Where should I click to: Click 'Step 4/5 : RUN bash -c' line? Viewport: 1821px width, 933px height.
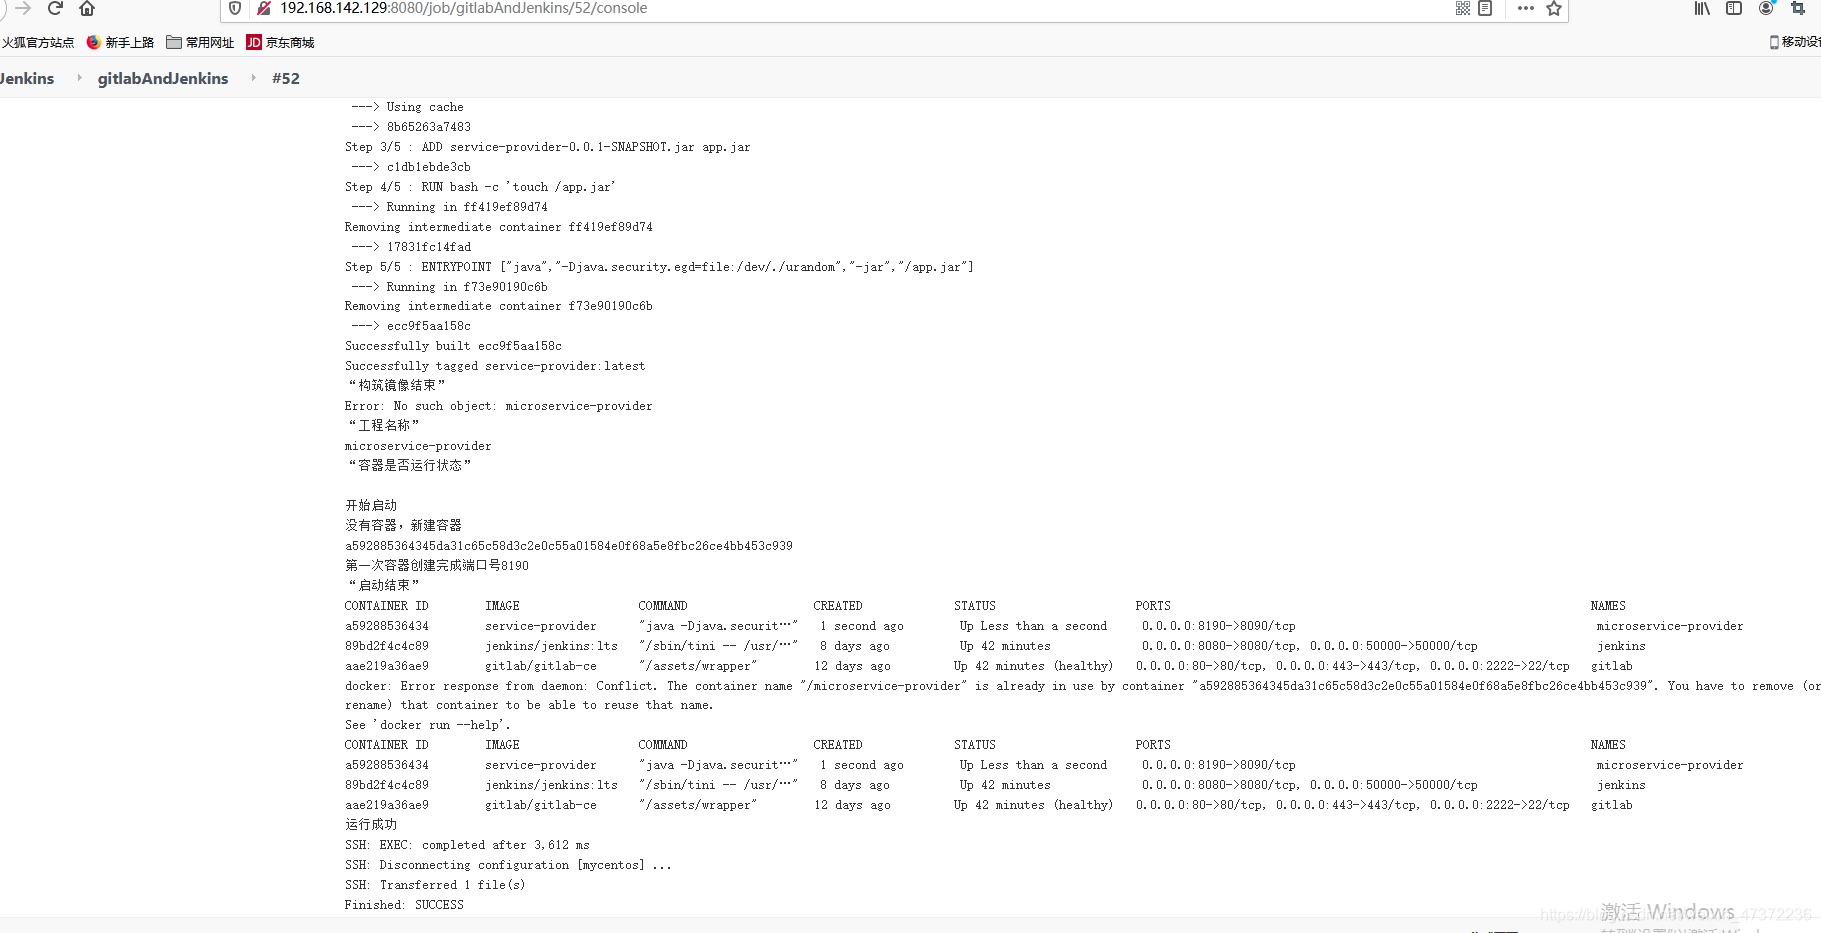[x=480, y=187]
